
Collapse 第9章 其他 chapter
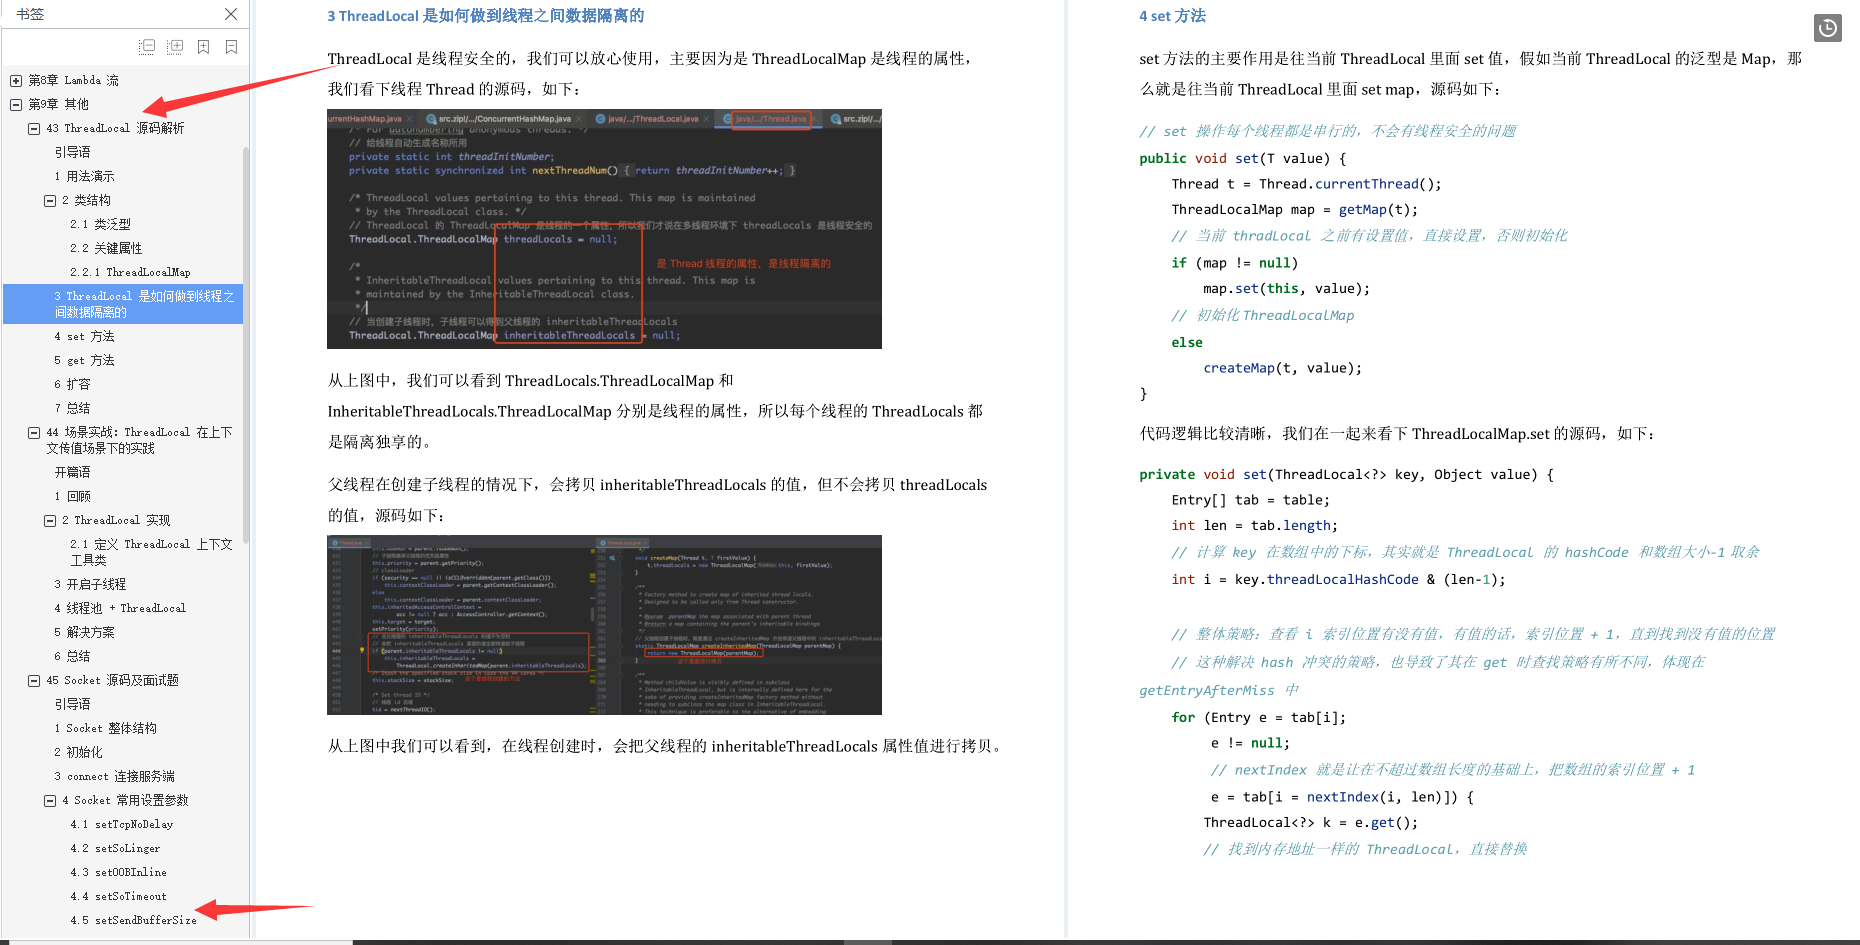pyautogui.click(x=16, y=104)
